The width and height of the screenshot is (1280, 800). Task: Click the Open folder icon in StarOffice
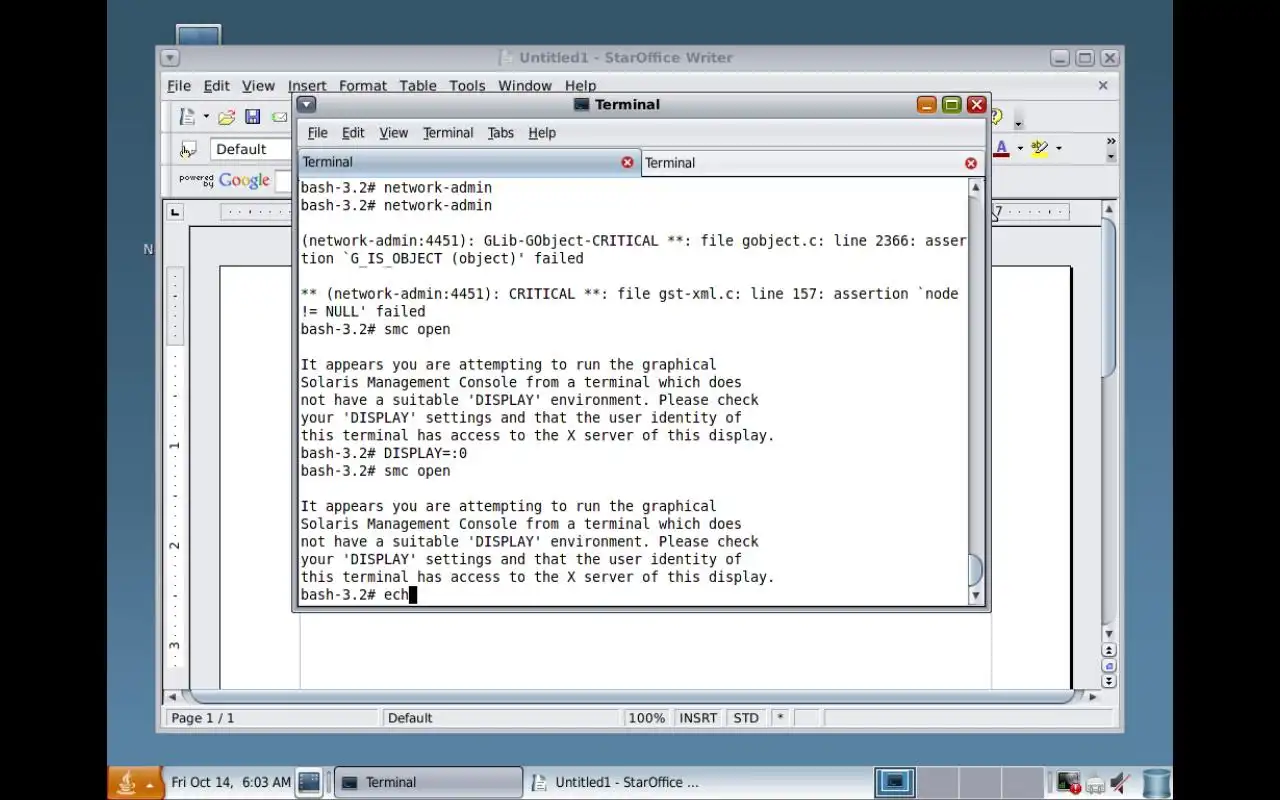(227, 117)
